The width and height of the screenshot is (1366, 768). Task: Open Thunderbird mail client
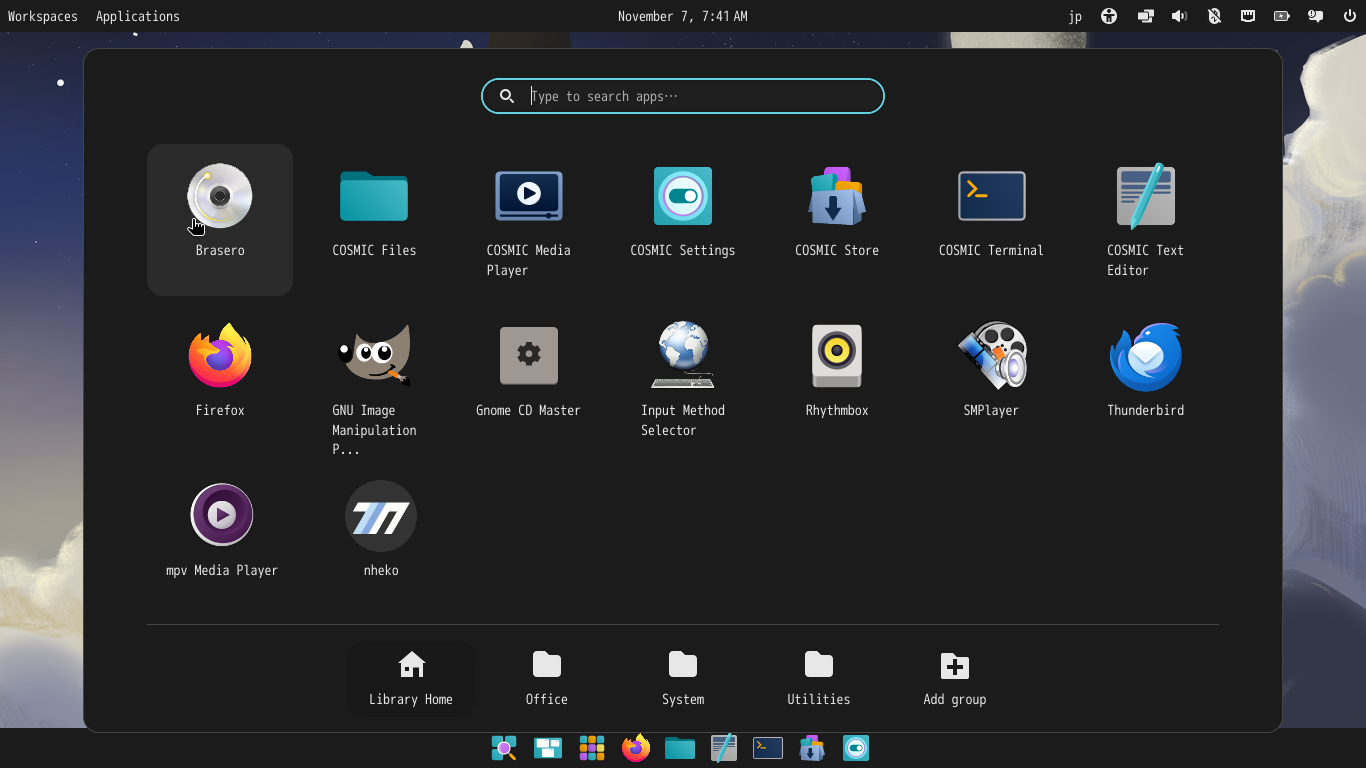1145,356
